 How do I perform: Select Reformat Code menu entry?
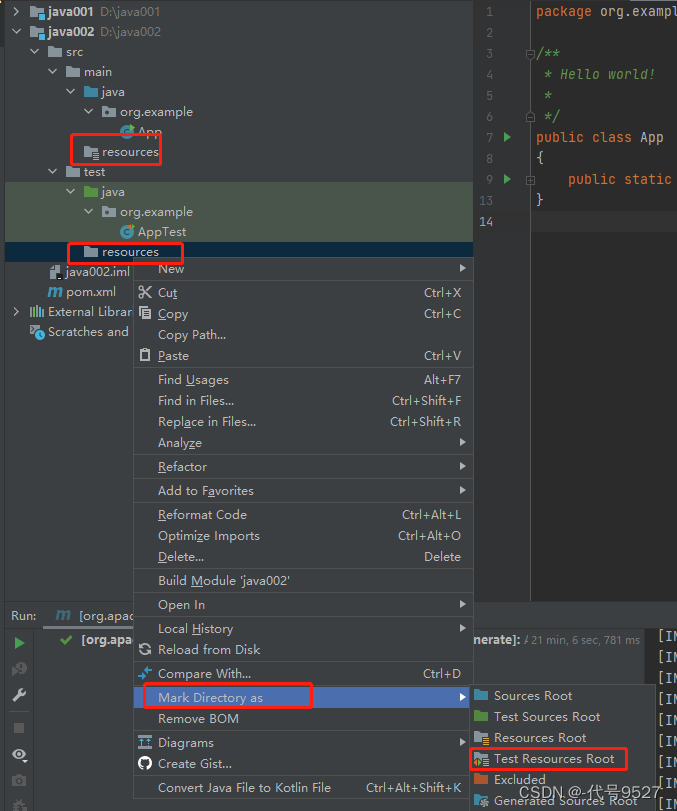[202, 515]
